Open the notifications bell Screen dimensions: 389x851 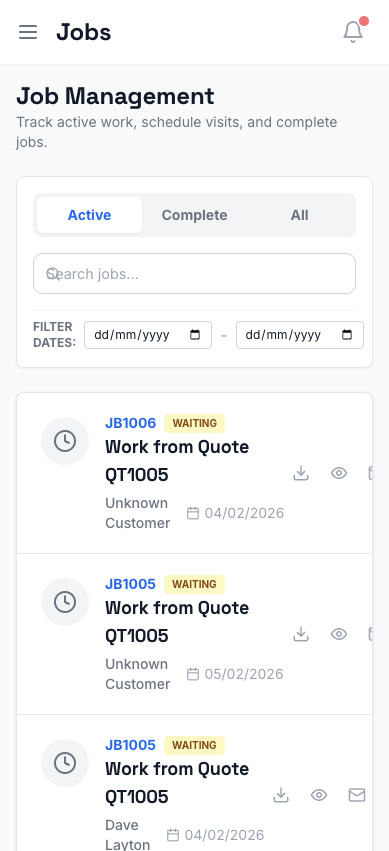pos(353,32)
